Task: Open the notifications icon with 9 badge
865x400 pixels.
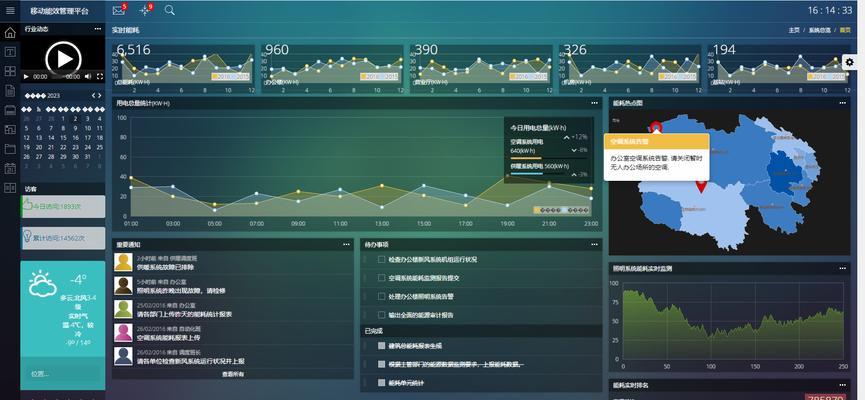Action: point(146,10)
